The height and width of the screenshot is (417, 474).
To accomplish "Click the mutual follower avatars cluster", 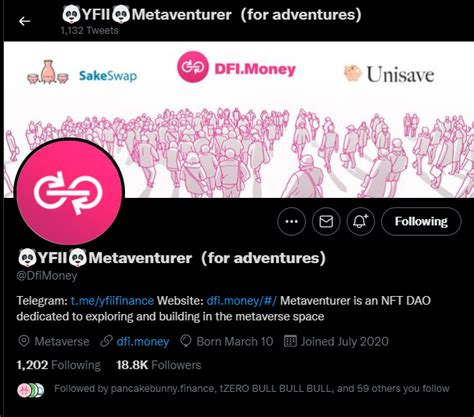I will 31,390.
